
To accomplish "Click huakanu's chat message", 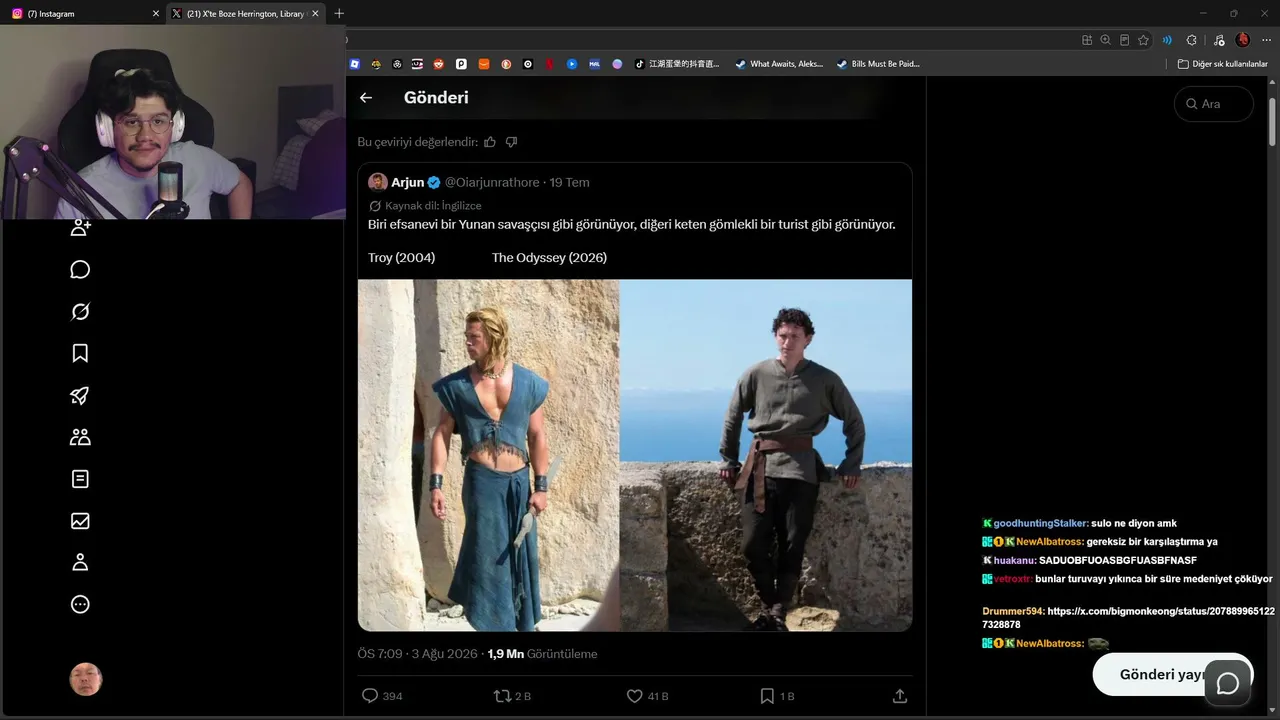I will (1089, 561).
